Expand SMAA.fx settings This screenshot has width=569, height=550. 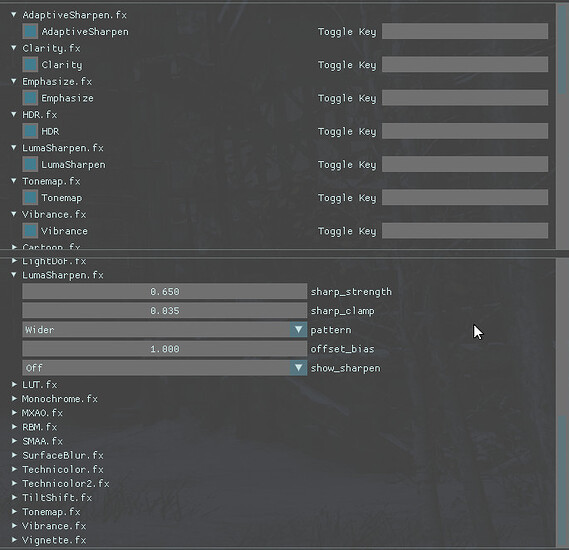[x=14, y=441]
